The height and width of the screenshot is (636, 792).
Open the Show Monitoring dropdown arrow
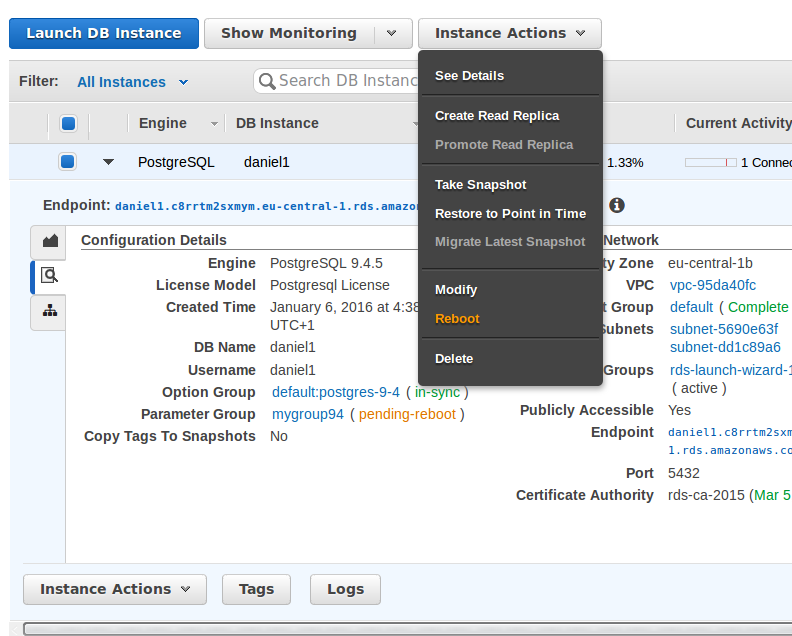[x=391, y=33]
